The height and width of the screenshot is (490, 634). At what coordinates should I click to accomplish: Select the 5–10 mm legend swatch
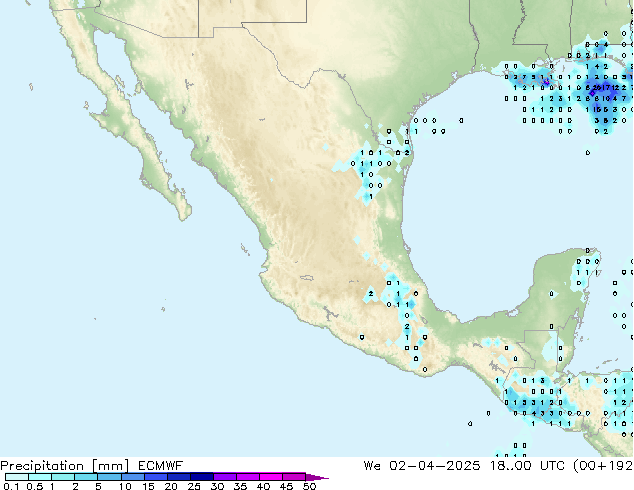110,477
